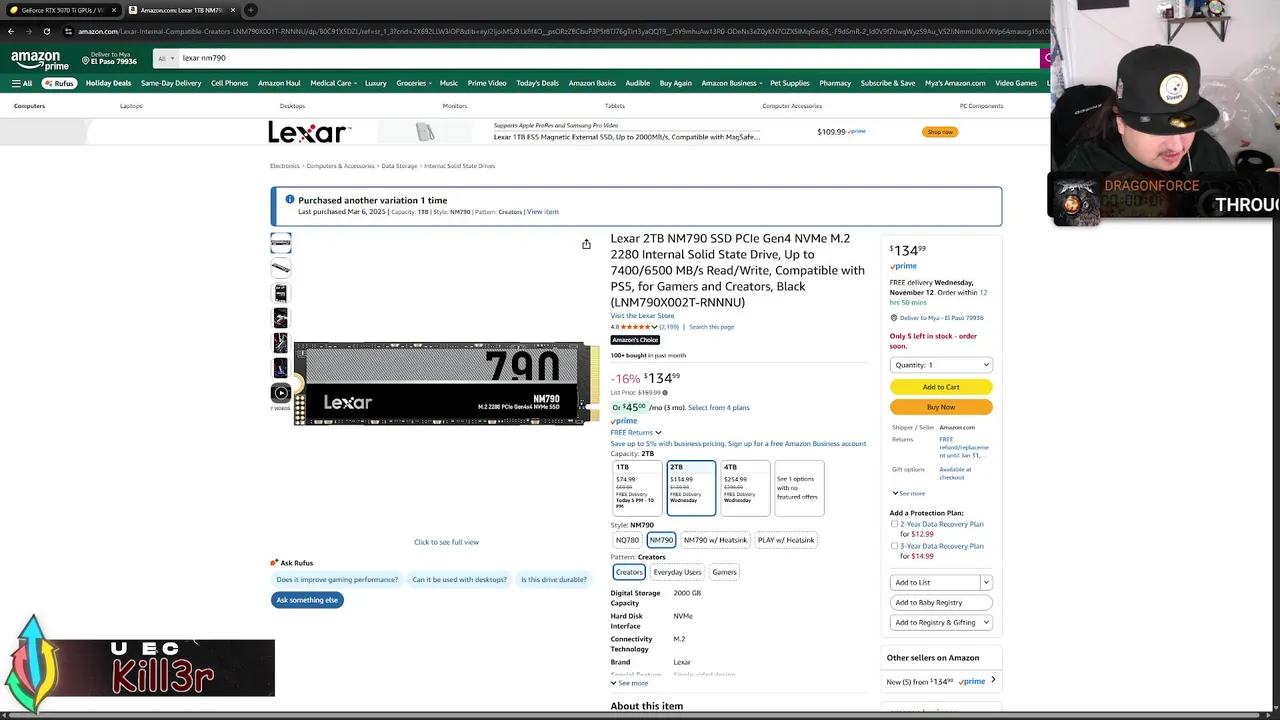Open the All hamburger menu
Viewport: 1280px width, 720px height.
pyautogui.click(x=22, y=83)
